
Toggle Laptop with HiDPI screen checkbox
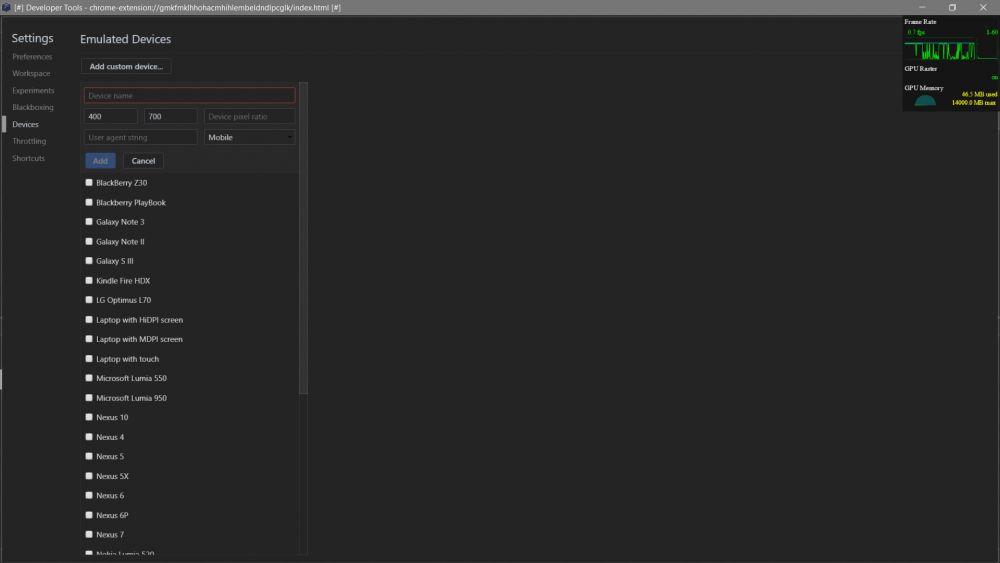click(89, 319)
